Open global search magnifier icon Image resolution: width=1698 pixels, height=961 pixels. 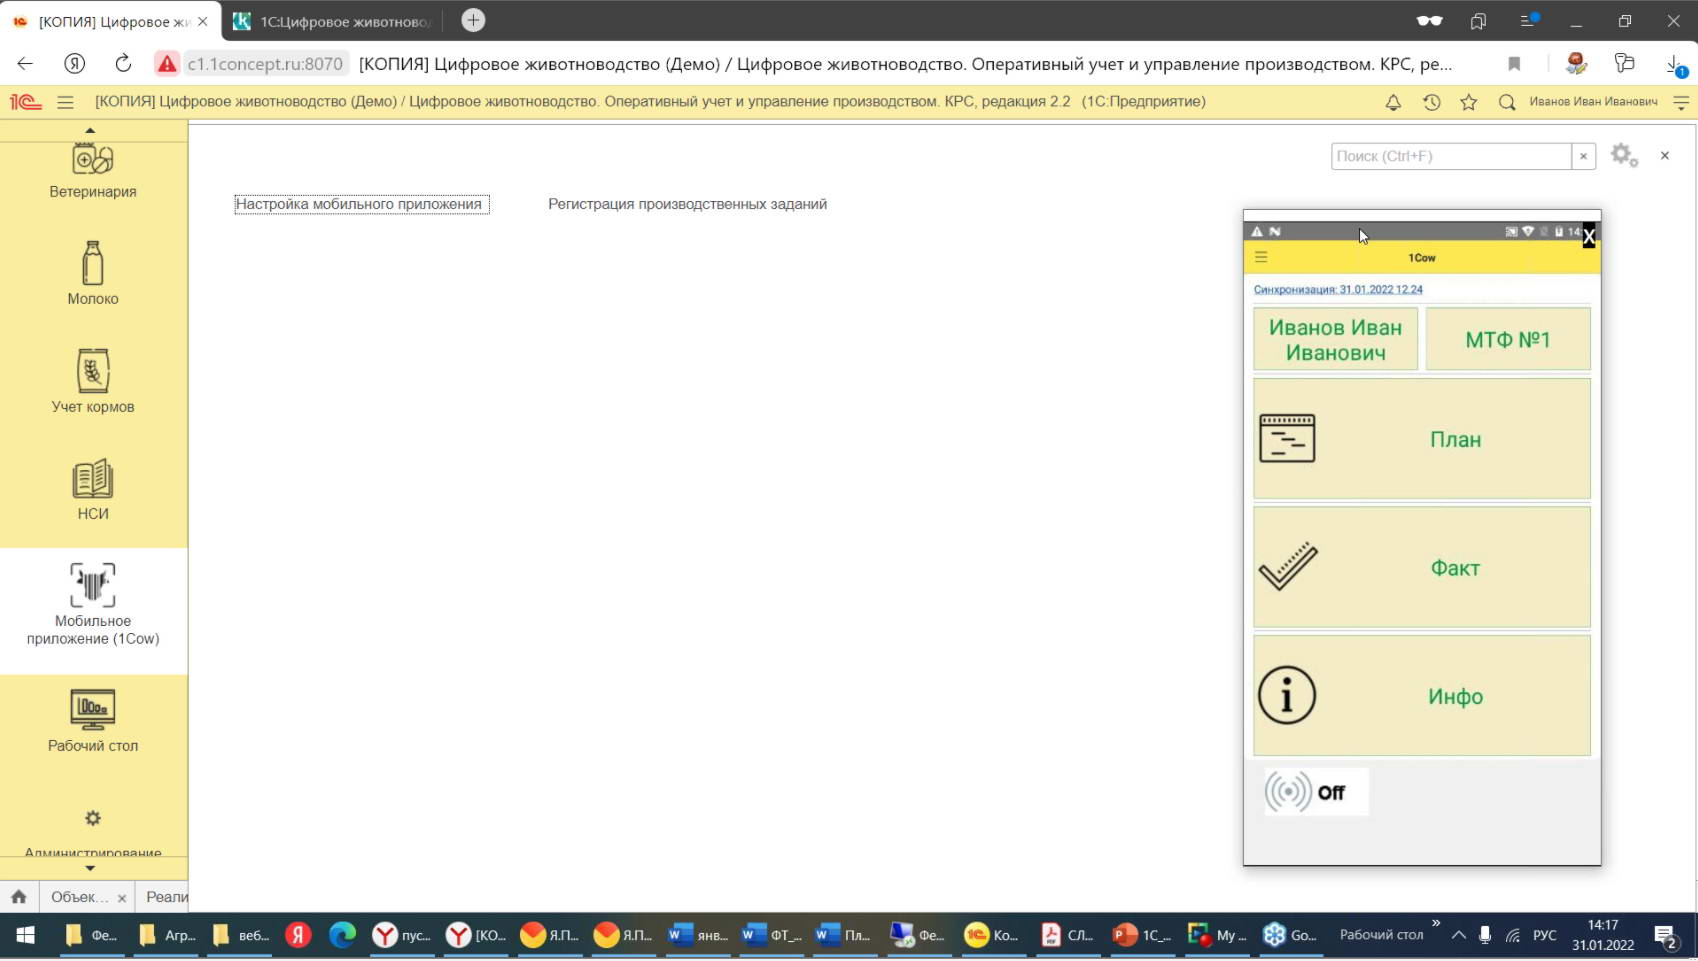(1507, 102)
